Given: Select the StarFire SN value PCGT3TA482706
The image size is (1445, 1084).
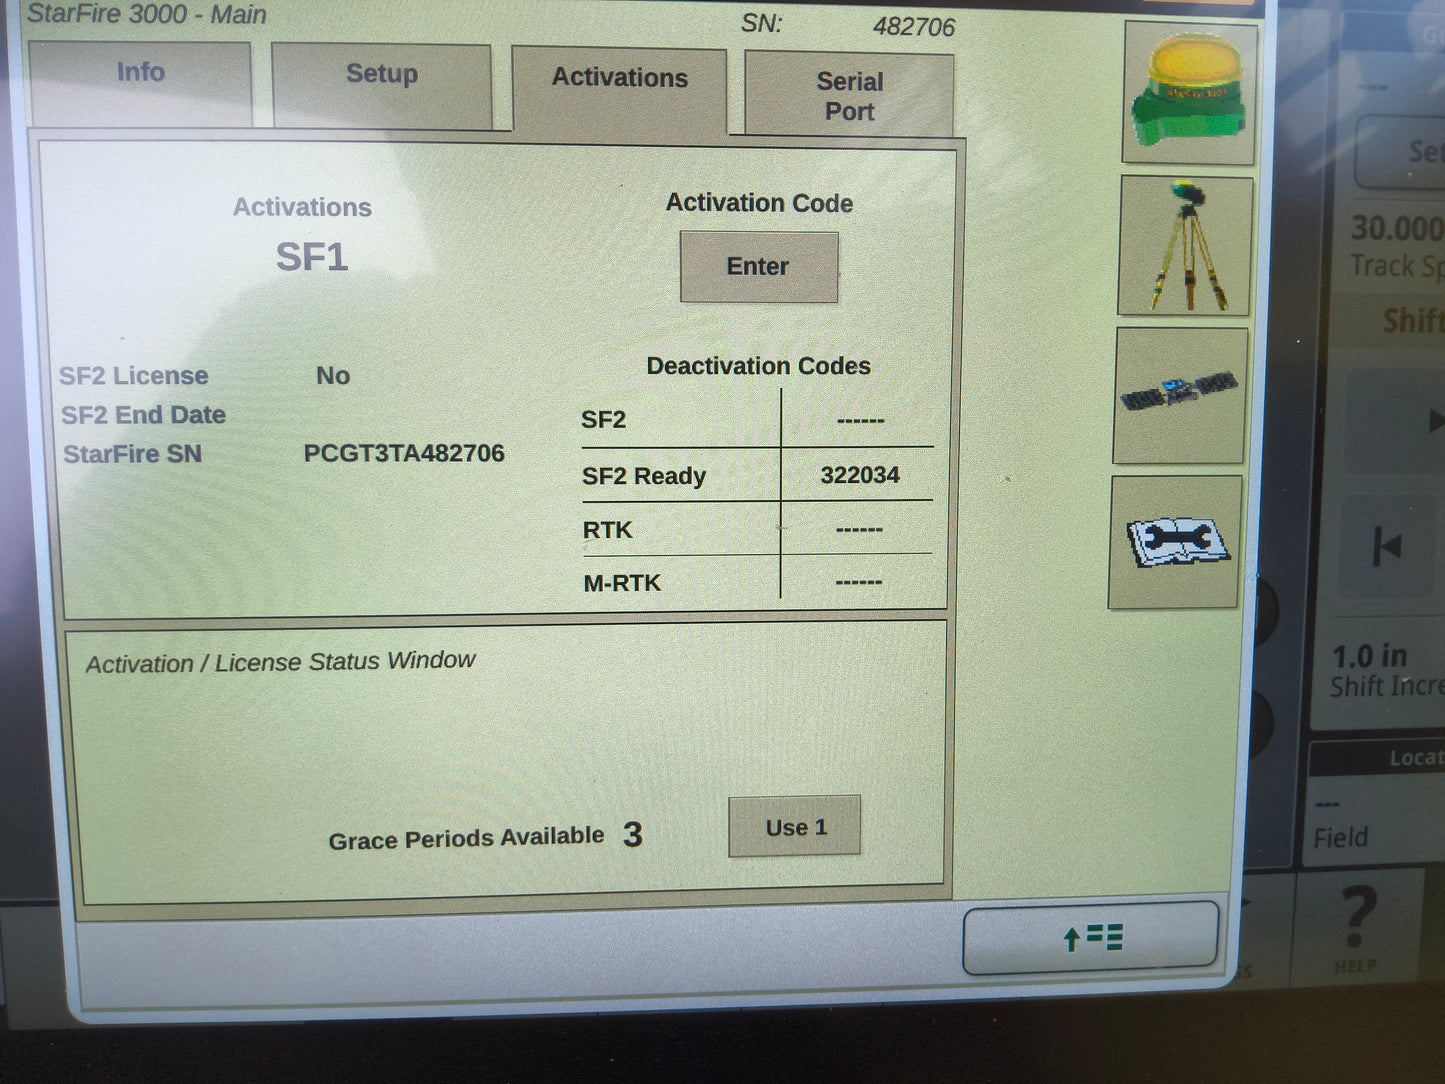Looking at the screenshot, I should tap(404, 453).
